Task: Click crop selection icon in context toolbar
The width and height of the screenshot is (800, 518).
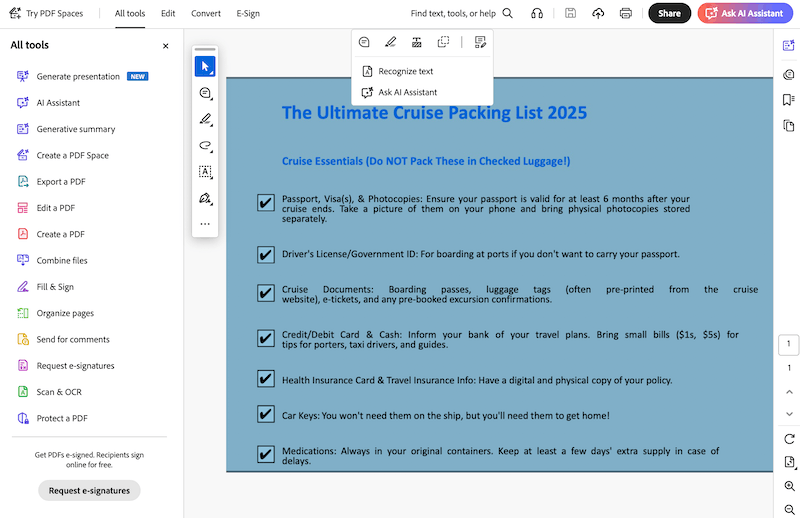Action: point(443,42)
